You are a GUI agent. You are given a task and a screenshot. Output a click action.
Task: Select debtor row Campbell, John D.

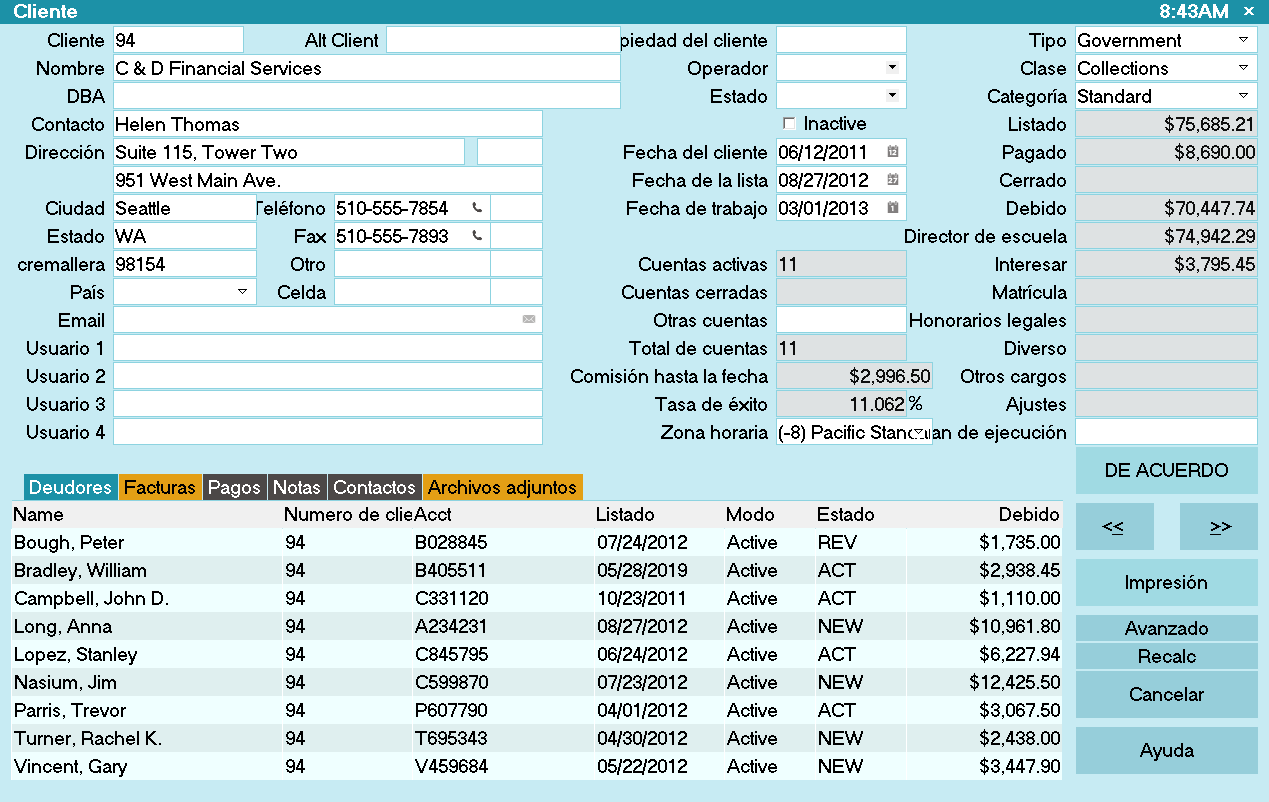(x=537, y=598)
